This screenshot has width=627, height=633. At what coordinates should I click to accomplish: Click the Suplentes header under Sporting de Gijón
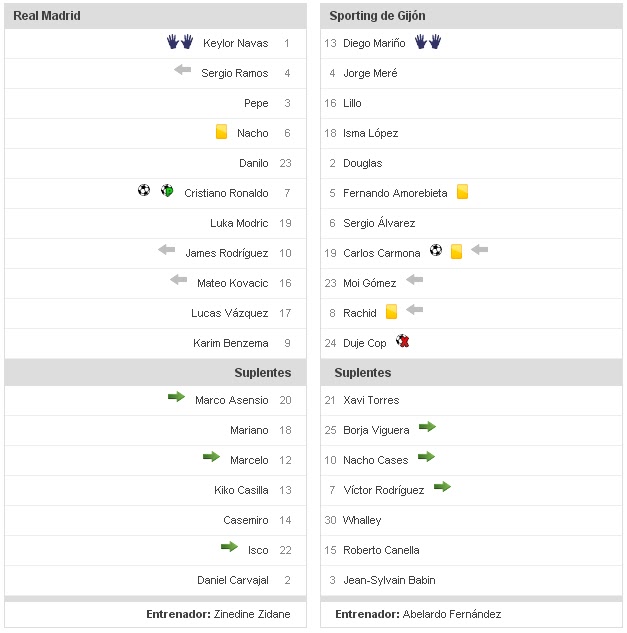pyautogui.click(x=360, y=372)
